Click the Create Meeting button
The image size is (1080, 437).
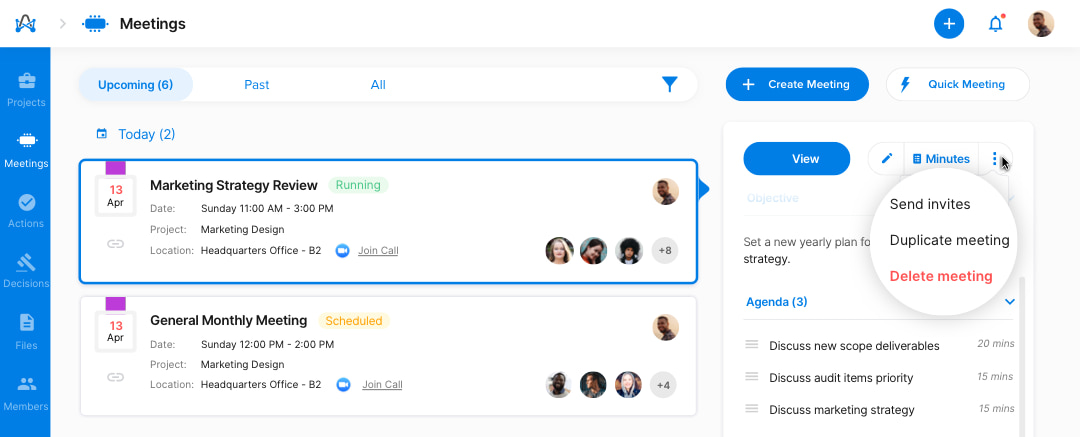797,84
